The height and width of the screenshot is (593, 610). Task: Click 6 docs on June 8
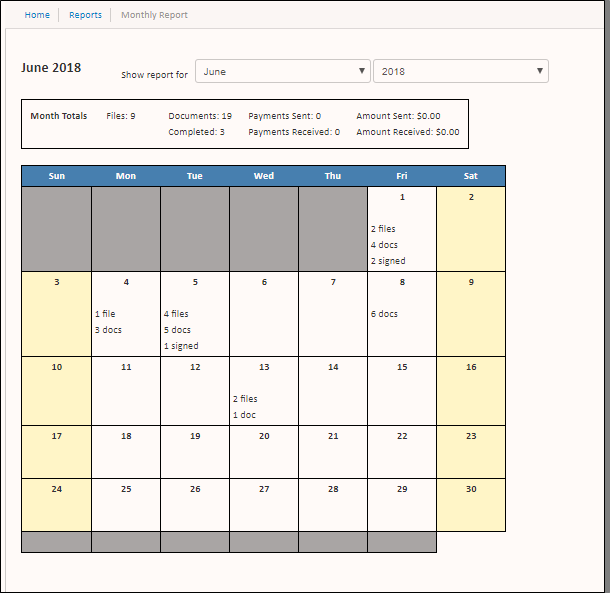tap(384, 314)
